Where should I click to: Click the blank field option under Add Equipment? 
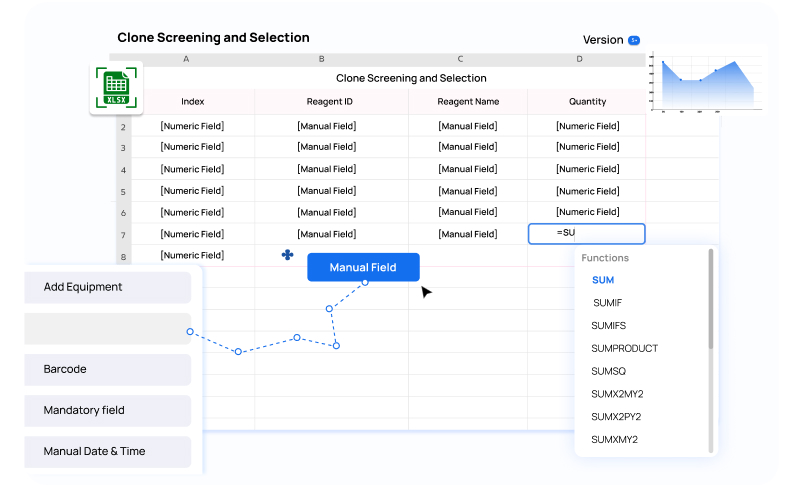point(108,328)
